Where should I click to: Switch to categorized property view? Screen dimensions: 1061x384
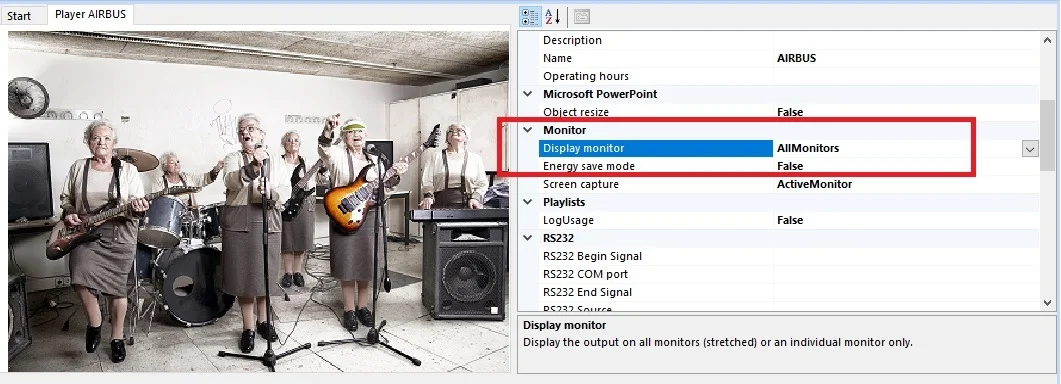tap(530, 17)
